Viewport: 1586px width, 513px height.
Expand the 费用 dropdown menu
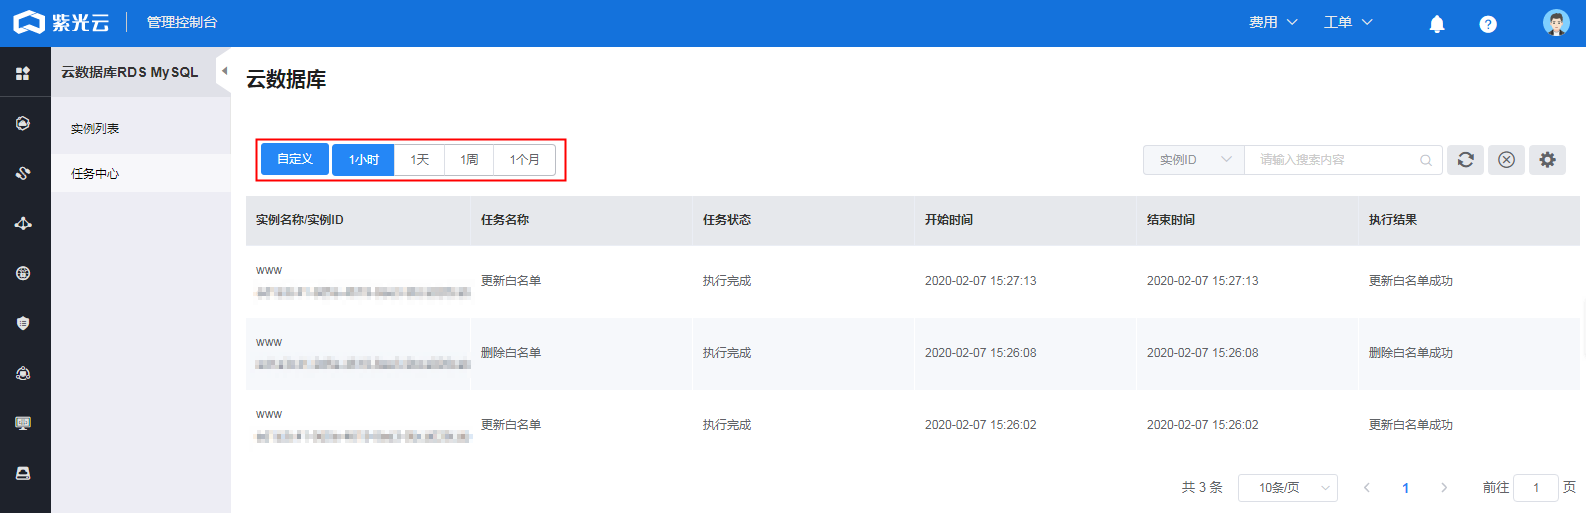[1272, 22]
